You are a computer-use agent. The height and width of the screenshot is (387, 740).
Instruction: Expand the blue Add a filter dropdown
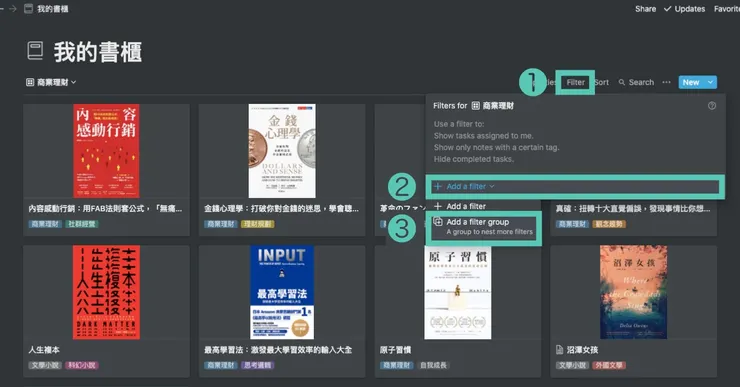464,186
